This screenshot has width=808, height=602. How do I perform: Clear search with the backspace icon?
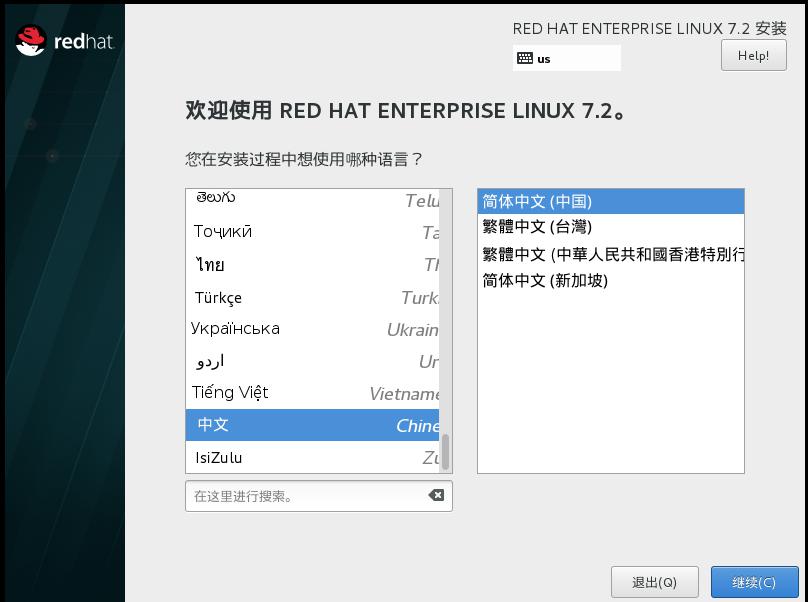(436, 495)
